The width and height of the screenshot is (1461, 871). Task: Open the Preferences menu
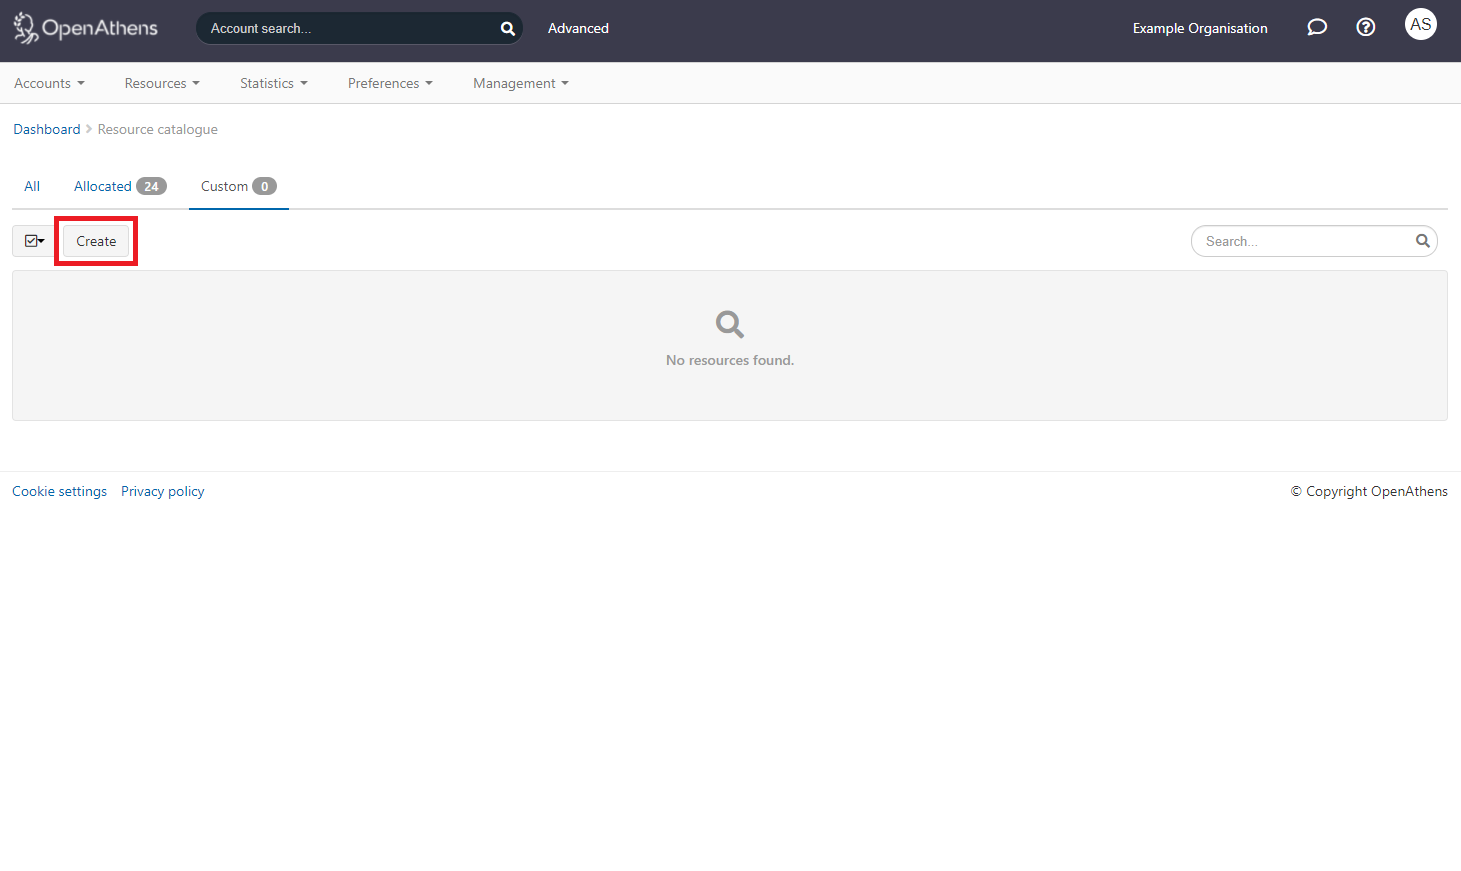click(389, 83)
